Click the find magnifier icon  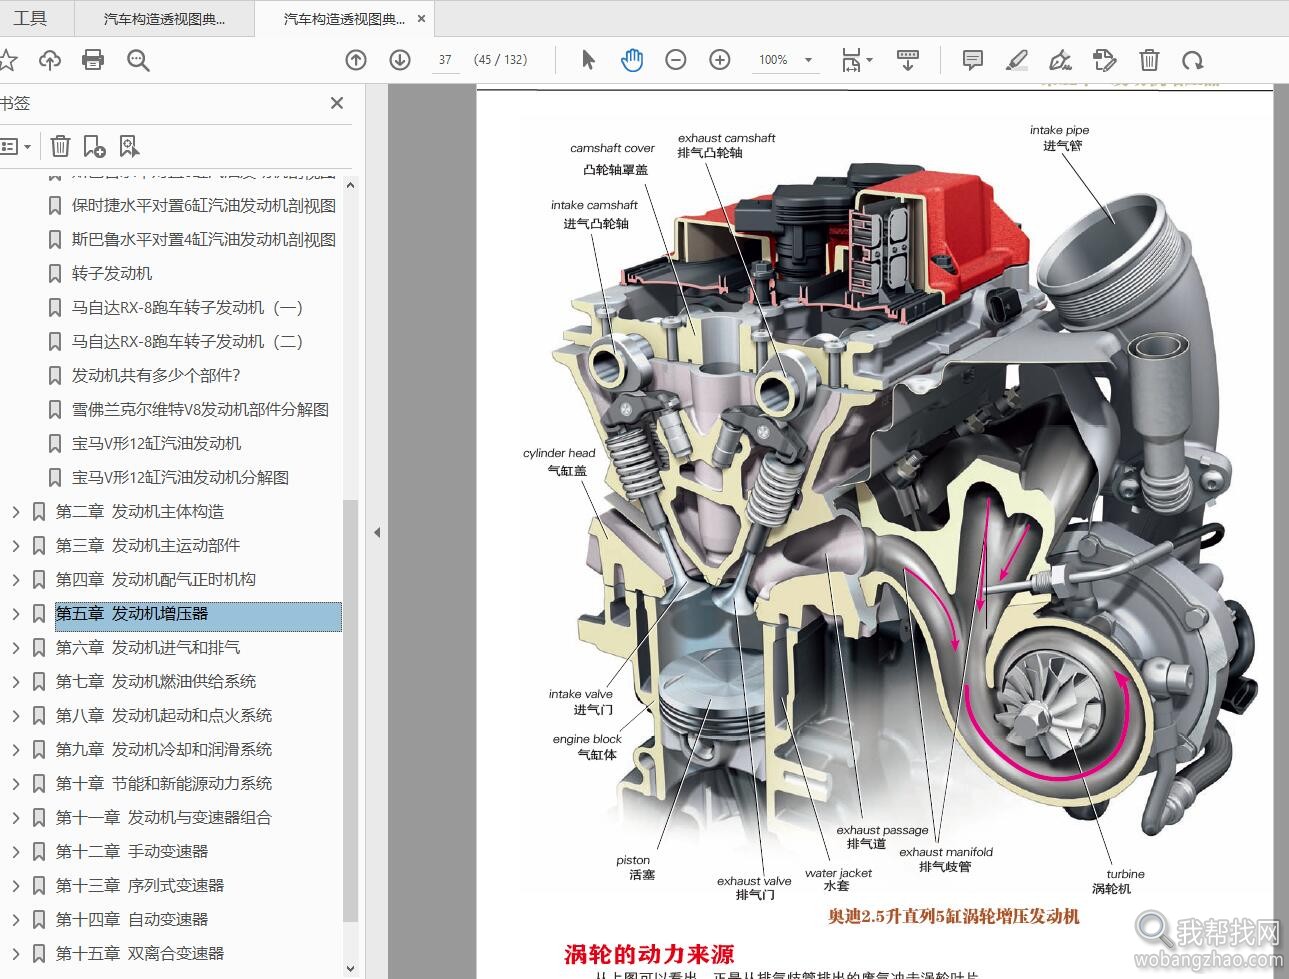tap(138, 60)
